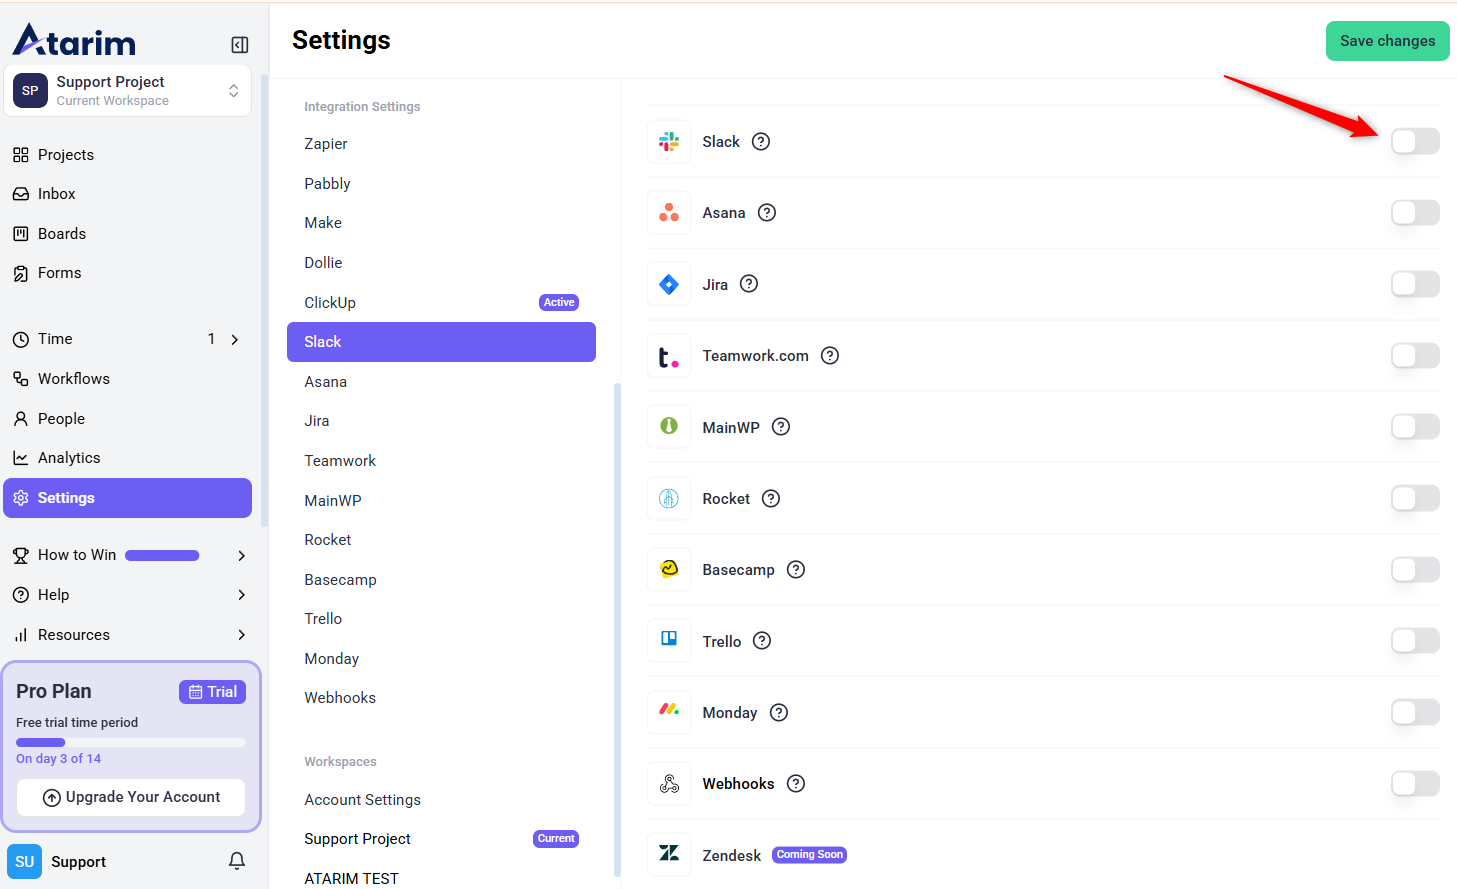Viewport: 1457px width, 889px height.
Task: Open the help icon beside Basecamp
Action: pos(796,570)
